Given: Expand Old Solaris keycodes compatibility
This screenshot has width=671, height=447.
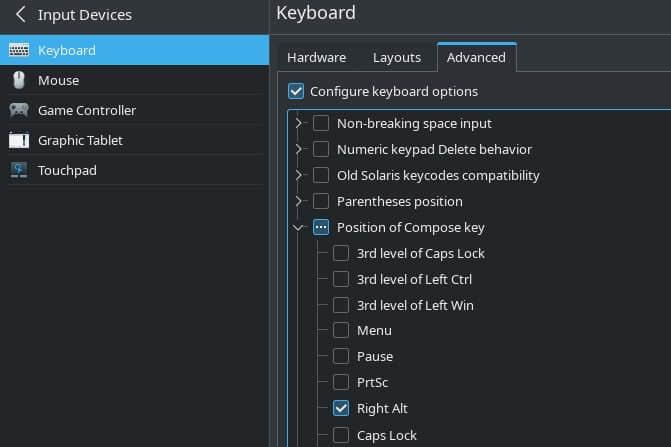Looking at the screenshot, I should pos(299,175).
